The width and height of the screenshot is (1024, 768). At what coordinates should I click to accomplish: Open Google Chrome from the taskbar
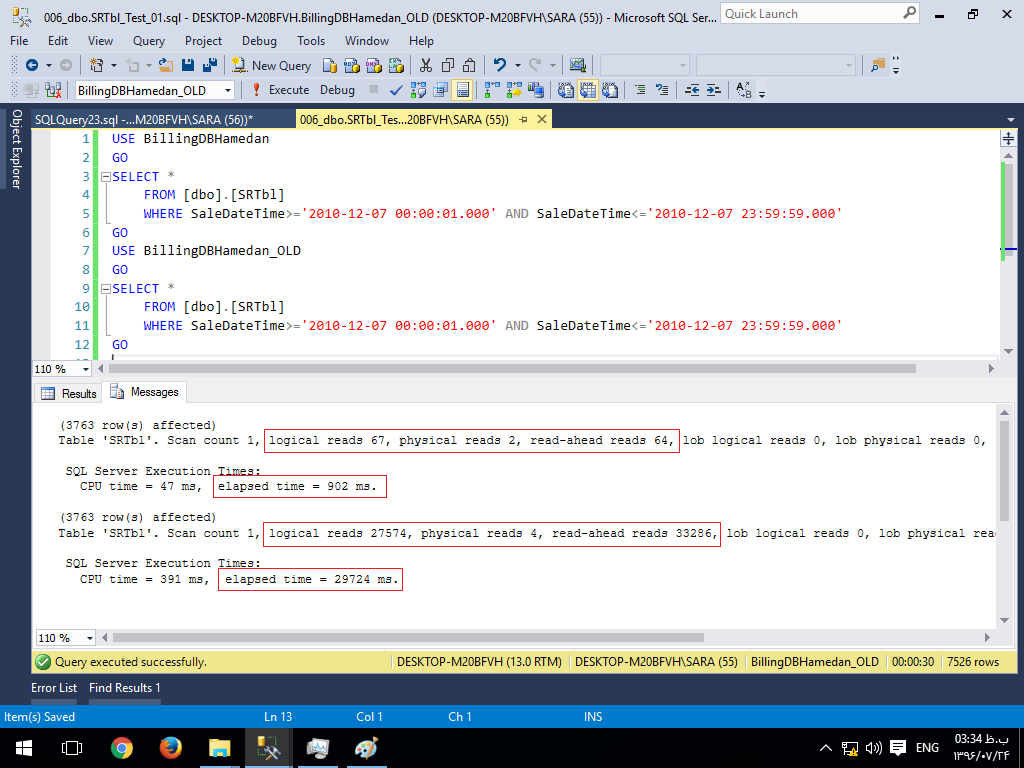(x=122, y=748)
